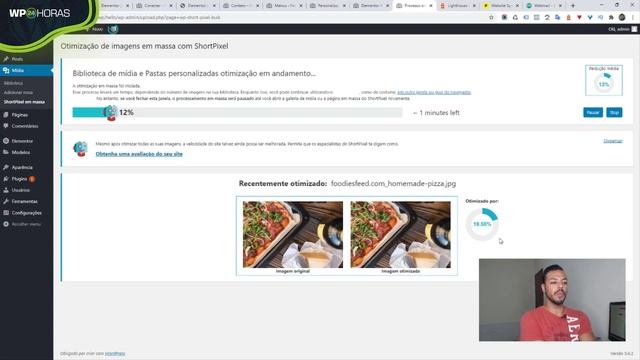640x360 pixels.
Task: Open the Imagem original pizza thumbnail
Action: (293, 234)
